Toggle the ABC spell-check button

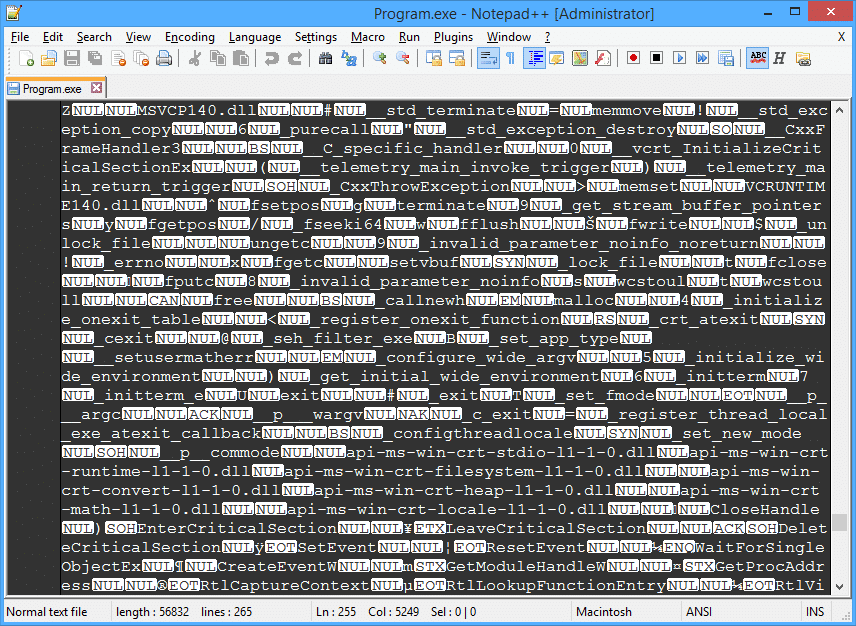coord(757,58)
